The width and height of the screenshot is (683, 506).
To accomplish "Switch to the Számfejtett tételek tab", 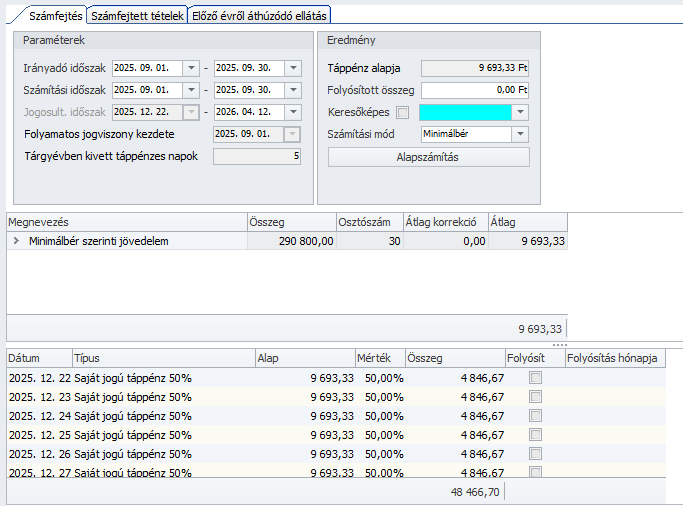I will (x=137, y=16).
